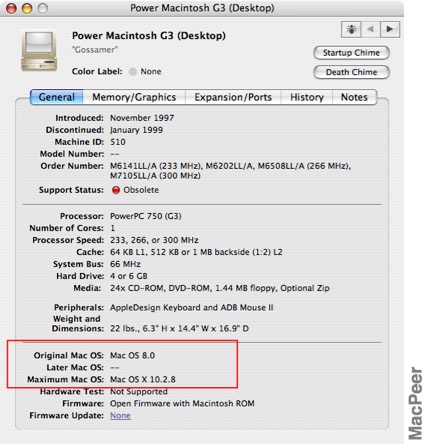The width and height of the screenshot is (426, 444).
Task: Close the window with red button
Action: coord(12,8)
